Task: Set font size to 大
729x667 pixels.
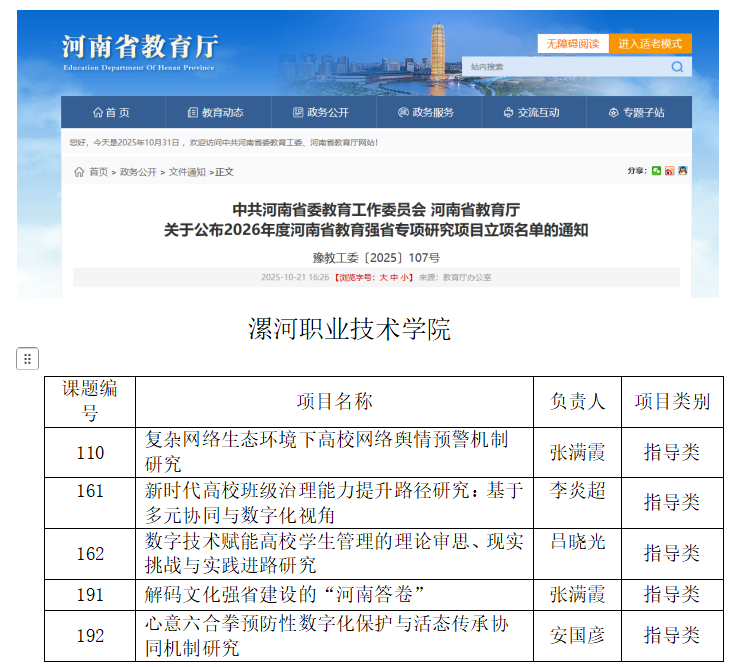Action: point(382,277)
